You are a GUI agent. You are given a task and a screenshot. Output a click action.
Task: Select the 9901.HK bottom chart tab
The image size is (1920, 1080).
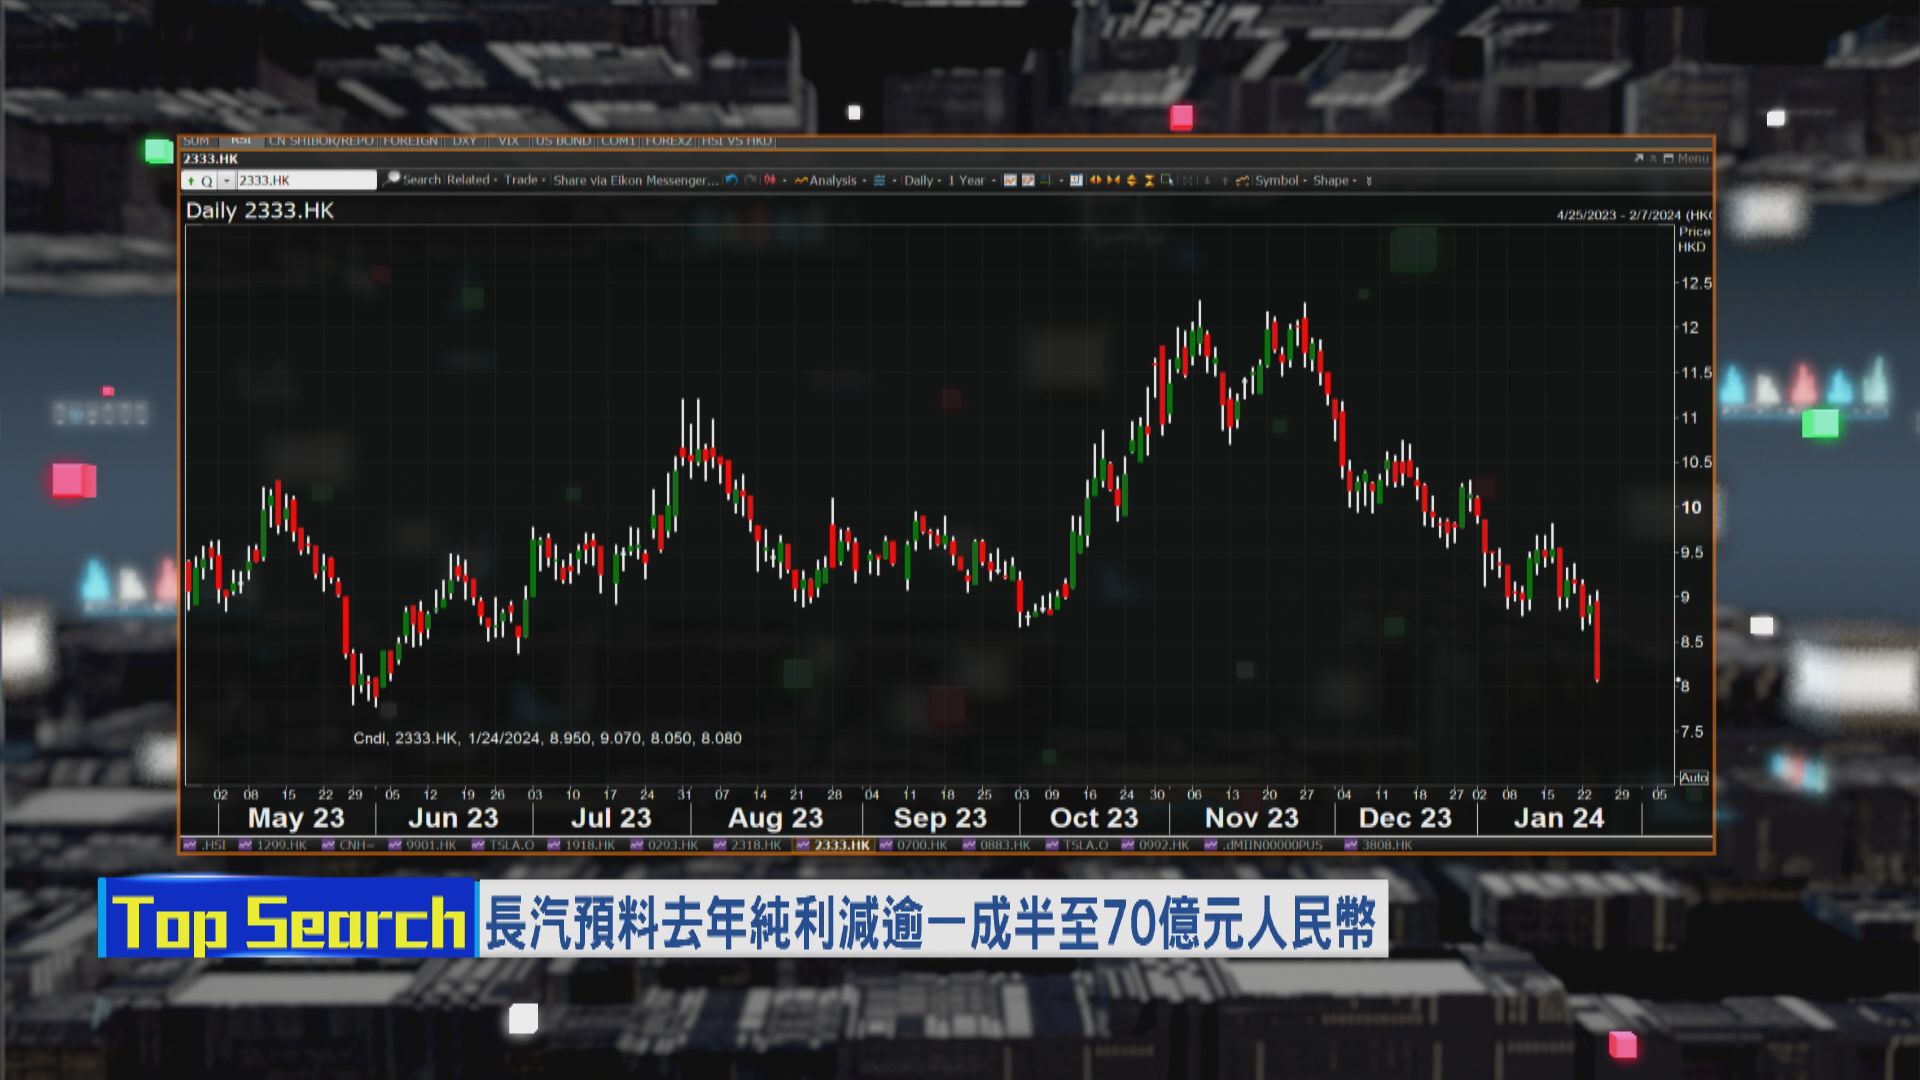(x=422, y=845)
